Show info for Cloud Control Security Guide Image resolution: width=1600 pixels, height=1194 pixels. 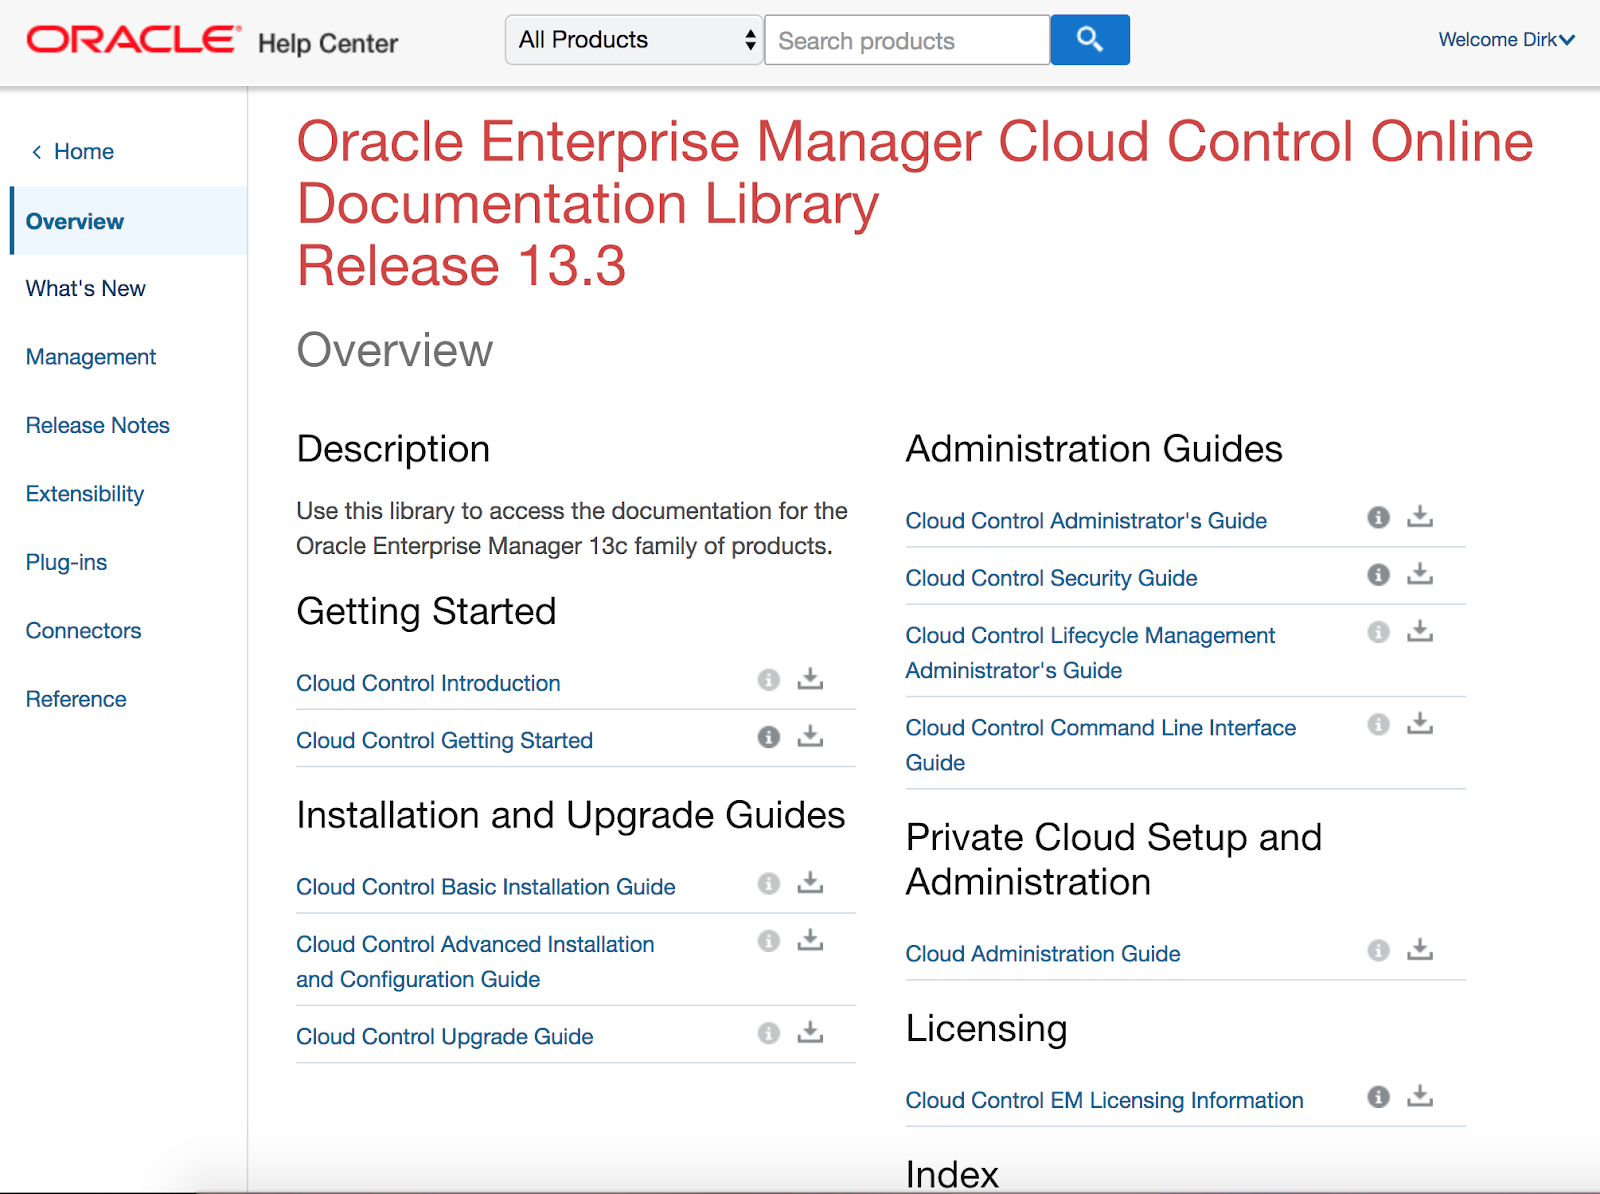tap(1378, 575)
